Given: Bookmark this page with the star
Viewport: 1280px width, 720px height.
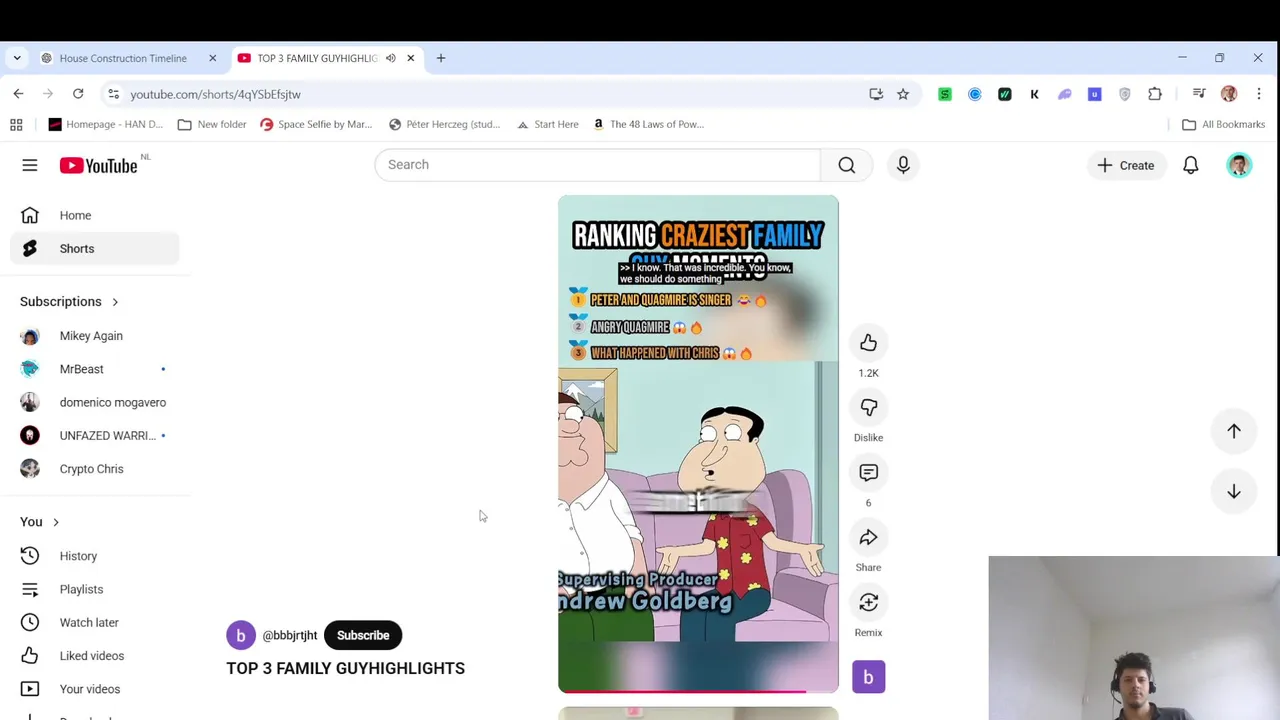Looking at the screenshot, I should [x=903, y=94].
